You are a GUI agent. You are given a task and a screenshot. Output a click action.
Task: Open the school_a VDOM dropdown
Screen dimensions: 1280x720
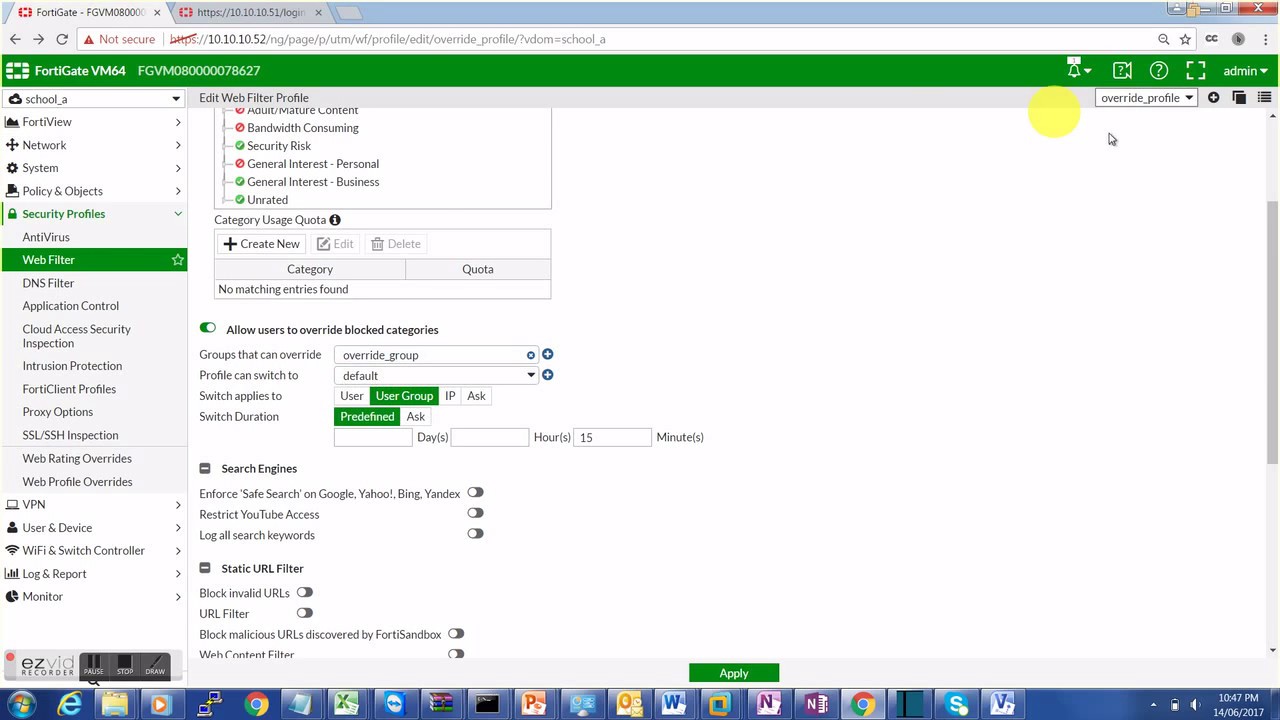click(x=93, y=99)
